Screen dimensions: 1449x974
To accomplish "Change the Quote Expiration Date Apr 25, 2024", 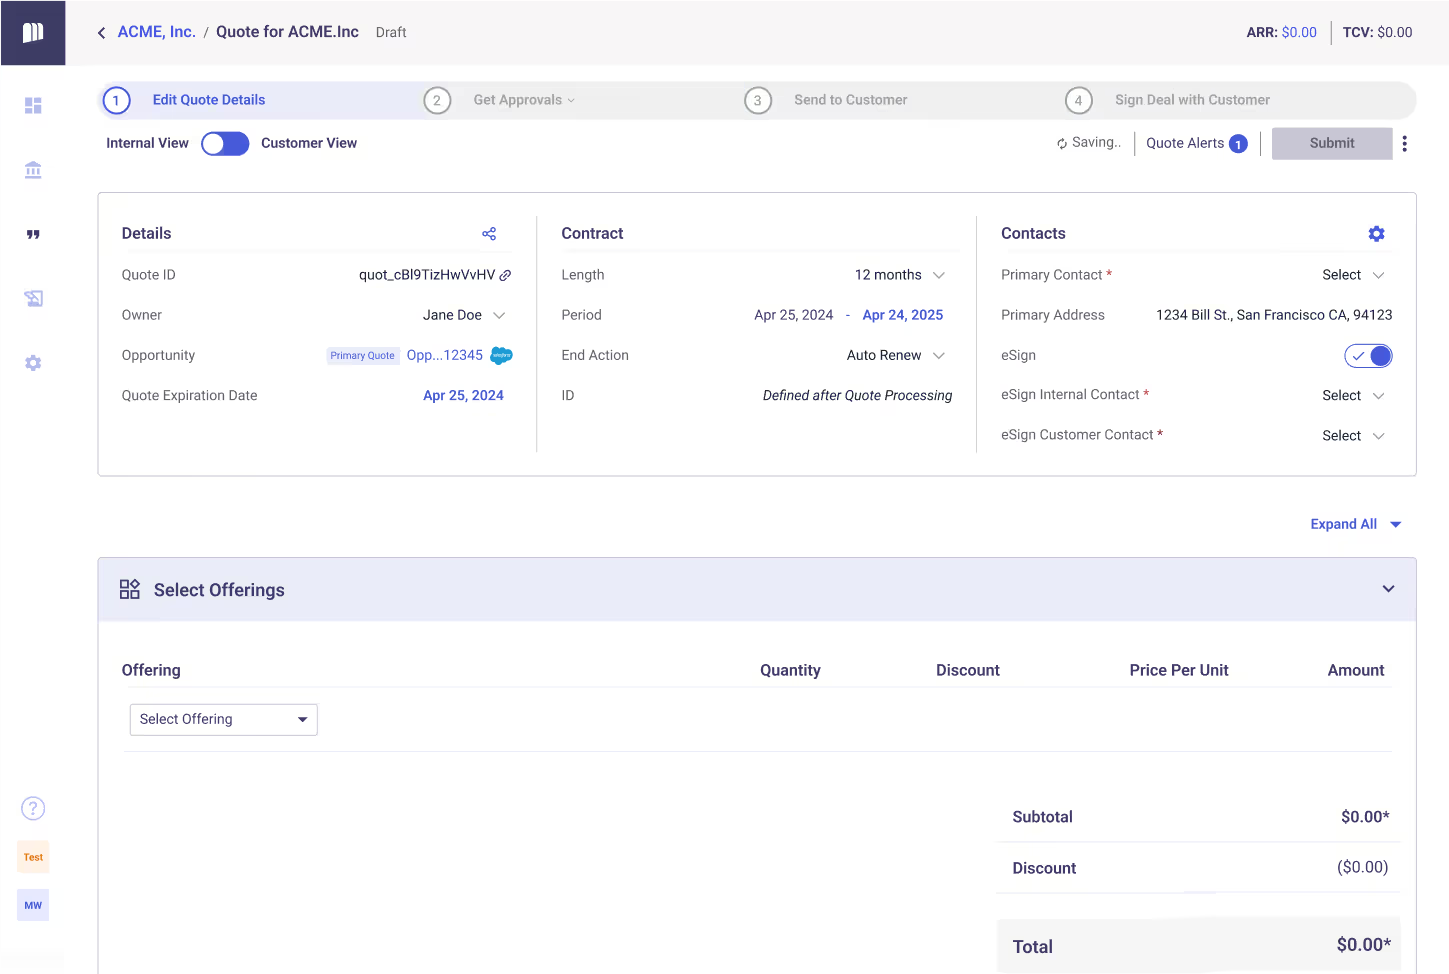I will (463, 395).
